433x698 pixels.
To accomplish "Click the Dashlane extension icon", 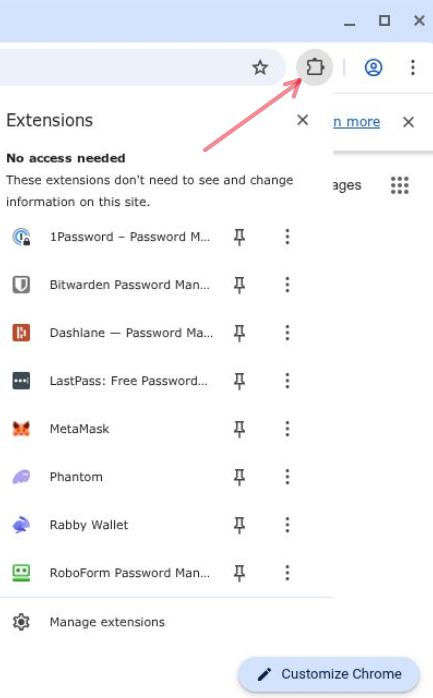I will [x=21, y=333].
